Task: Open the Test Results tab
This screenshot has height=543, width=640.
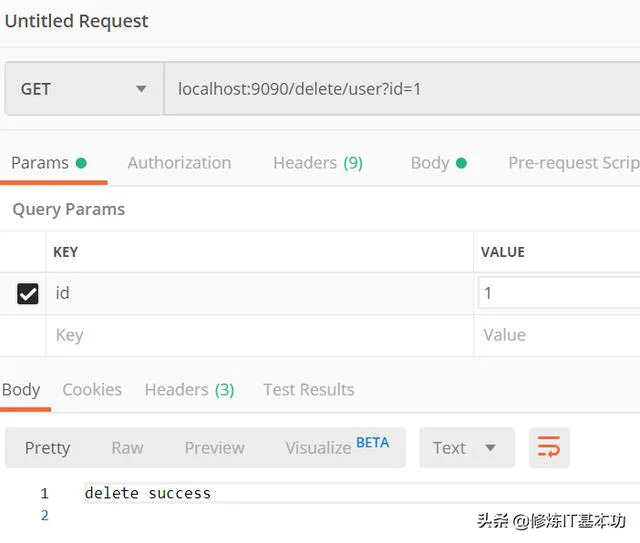Action: click(x=309, y=390)
